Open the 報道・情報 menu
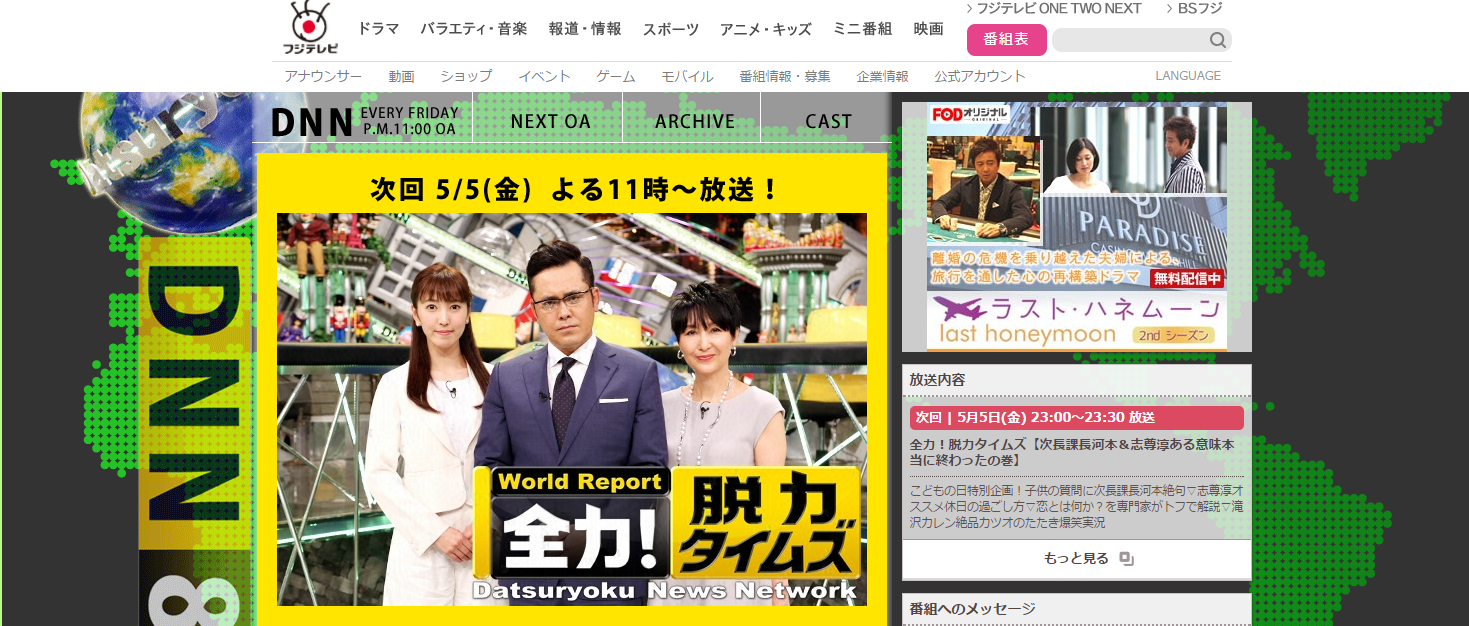The height and width of the screenshot is (626, 1469). [x=585, y=29]
